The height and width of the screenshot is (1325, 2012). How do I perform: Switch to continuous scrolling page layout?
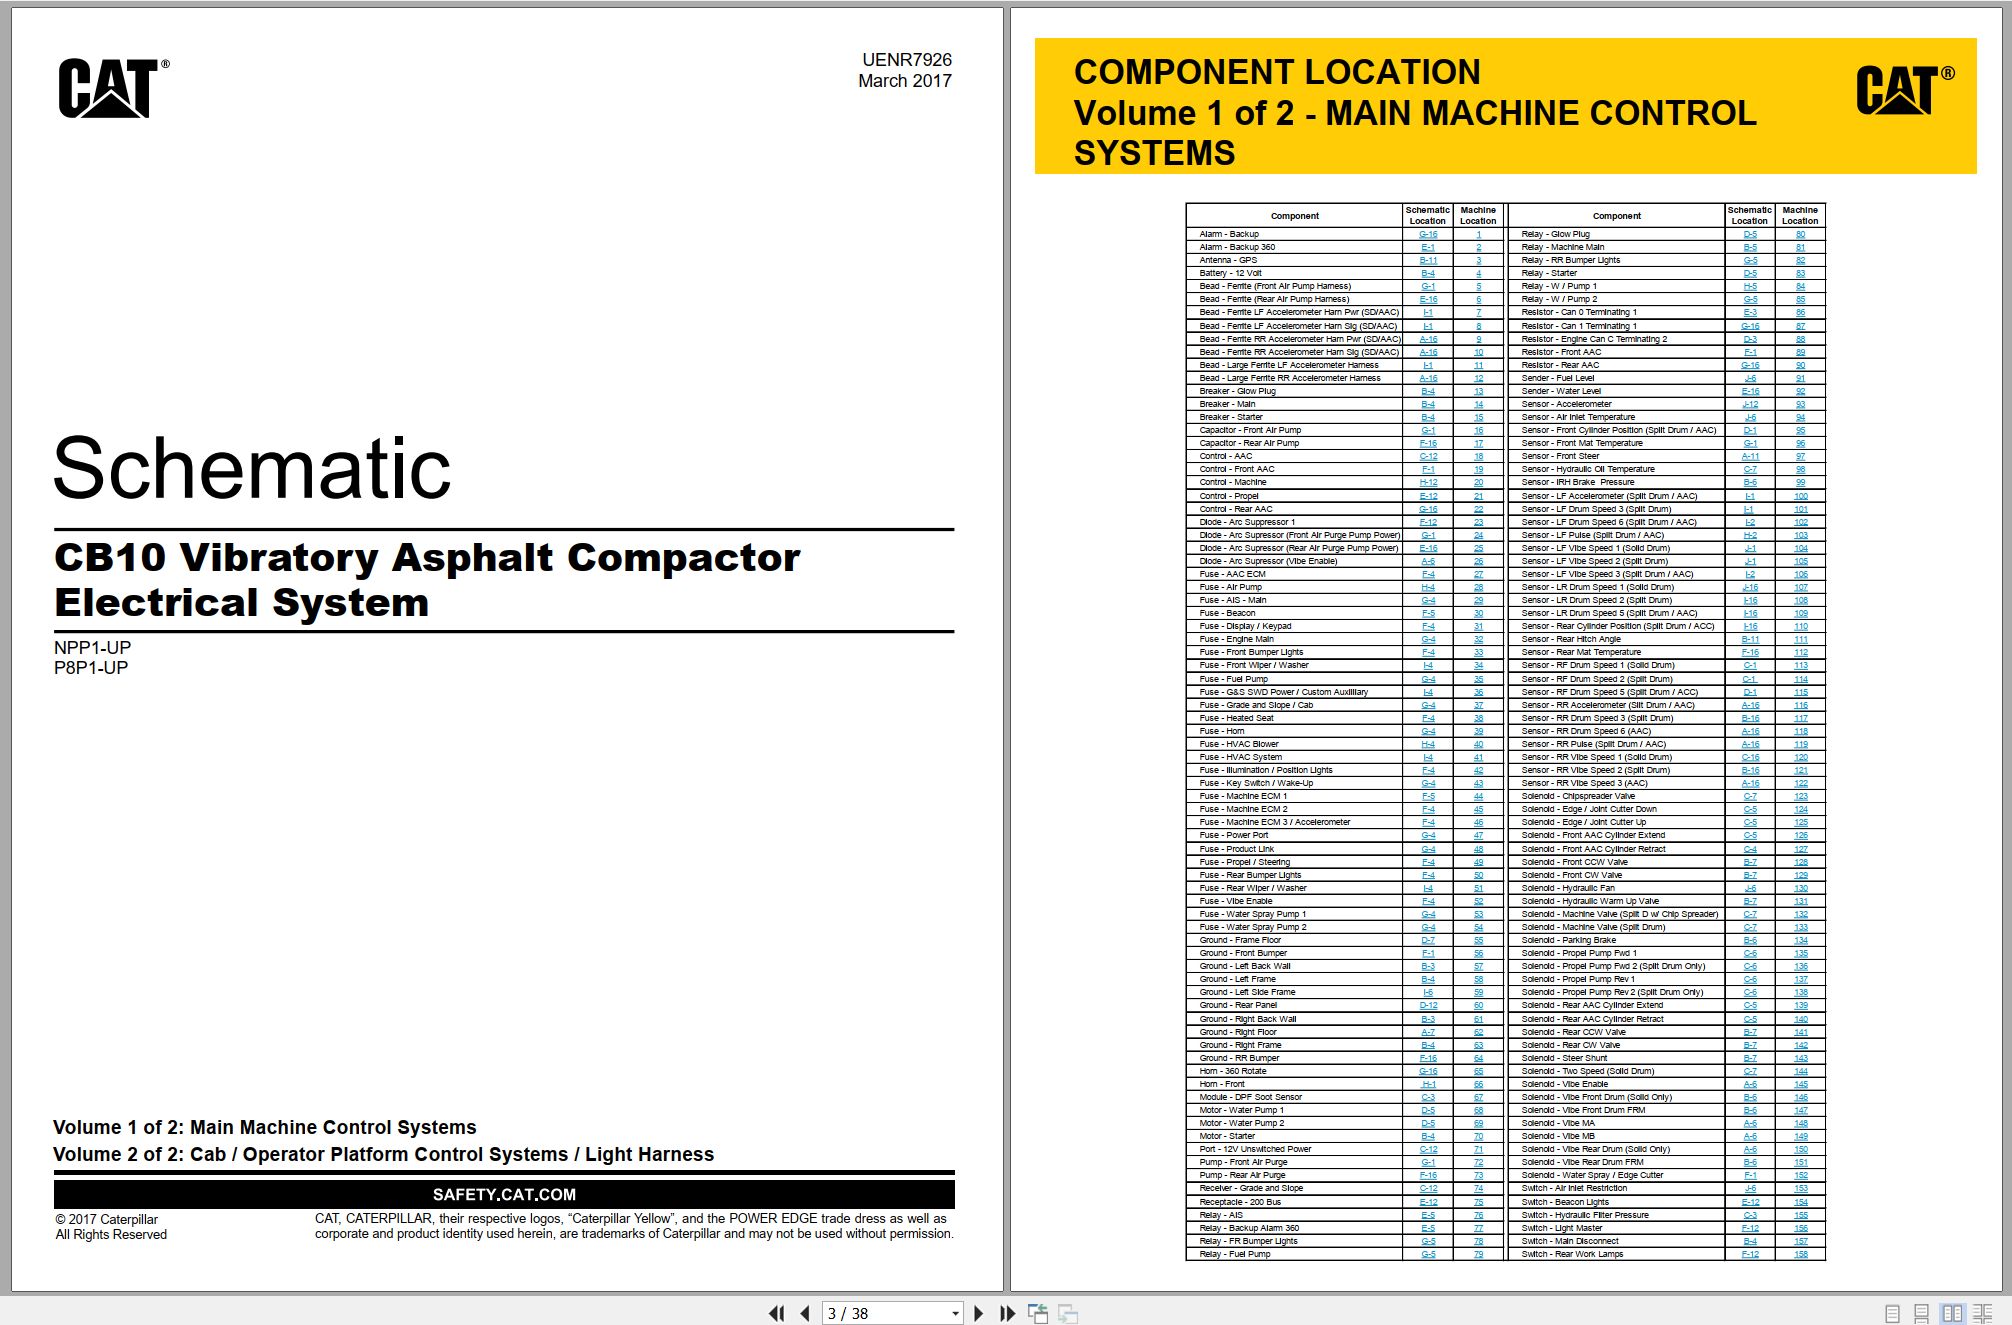[x=1921, y=1313]
